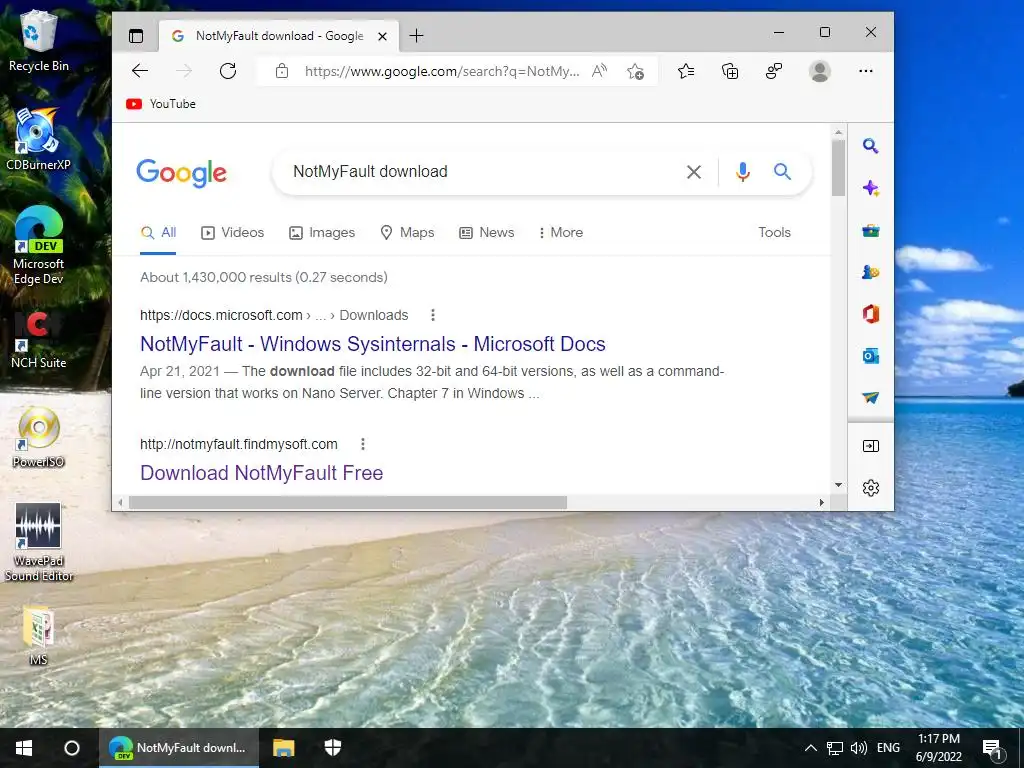Add this page to favorites
Viewport: 1024px width, 768px height.
pos(635,71)
